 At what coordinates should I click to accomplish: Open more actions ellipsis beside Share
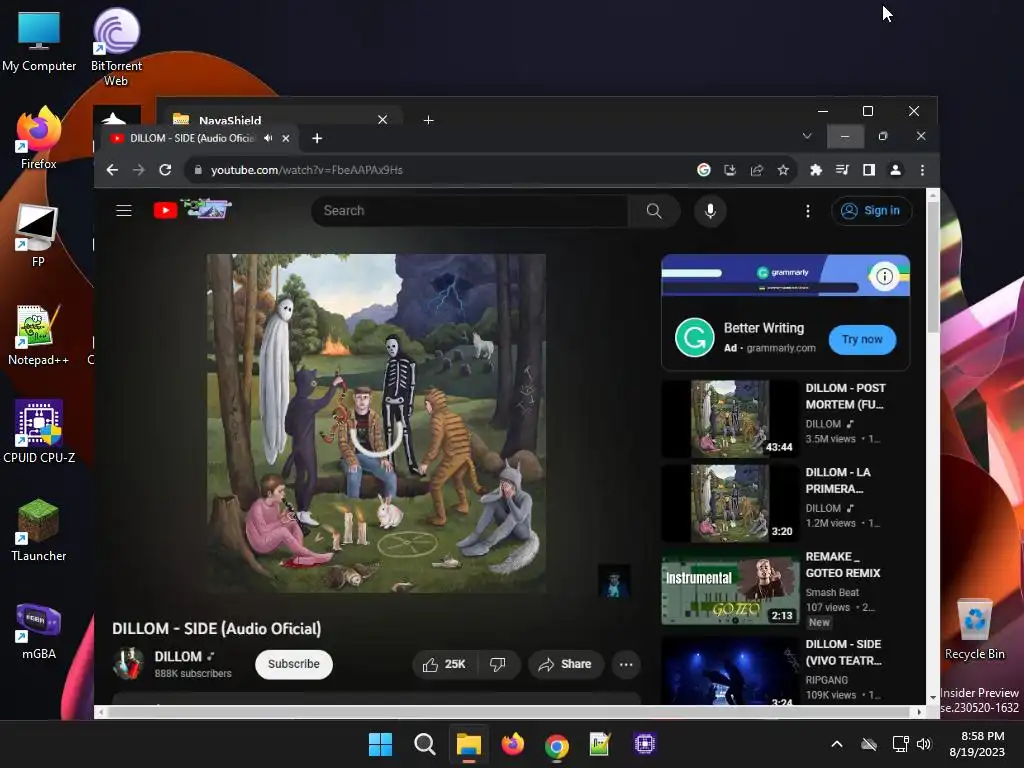[x=626, y=664]
